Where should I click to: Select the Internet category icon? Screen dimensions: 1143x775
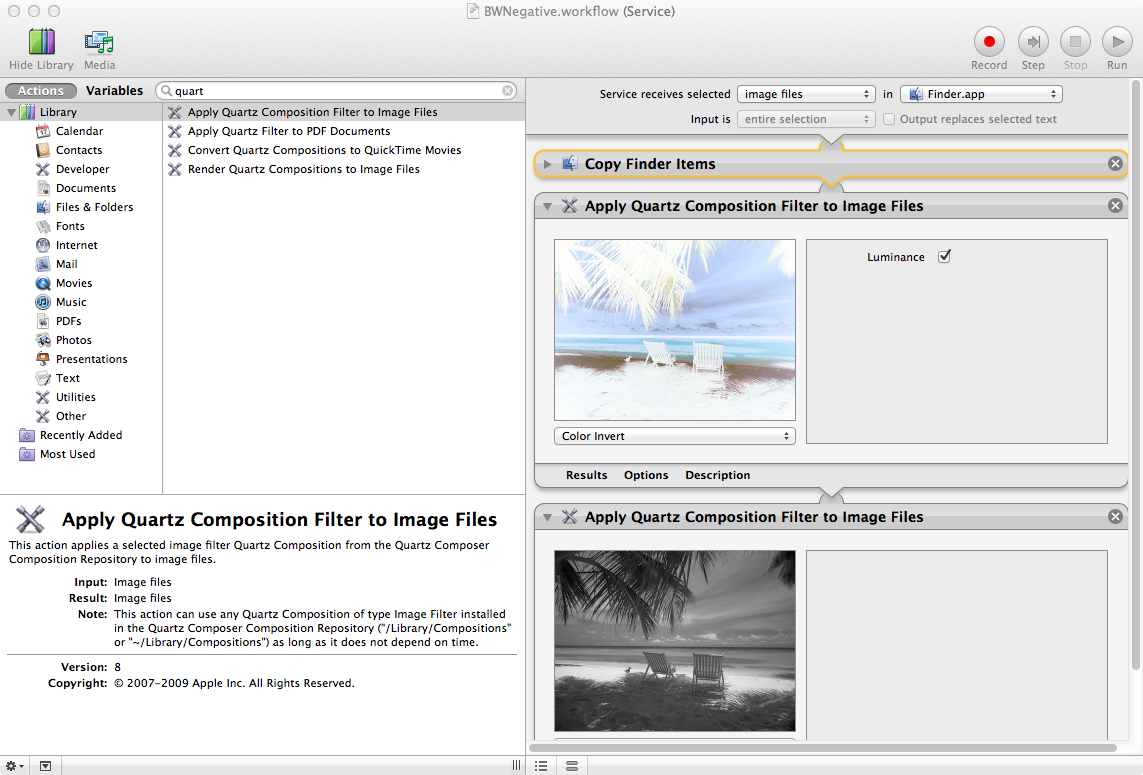click(x=43, y=245)
